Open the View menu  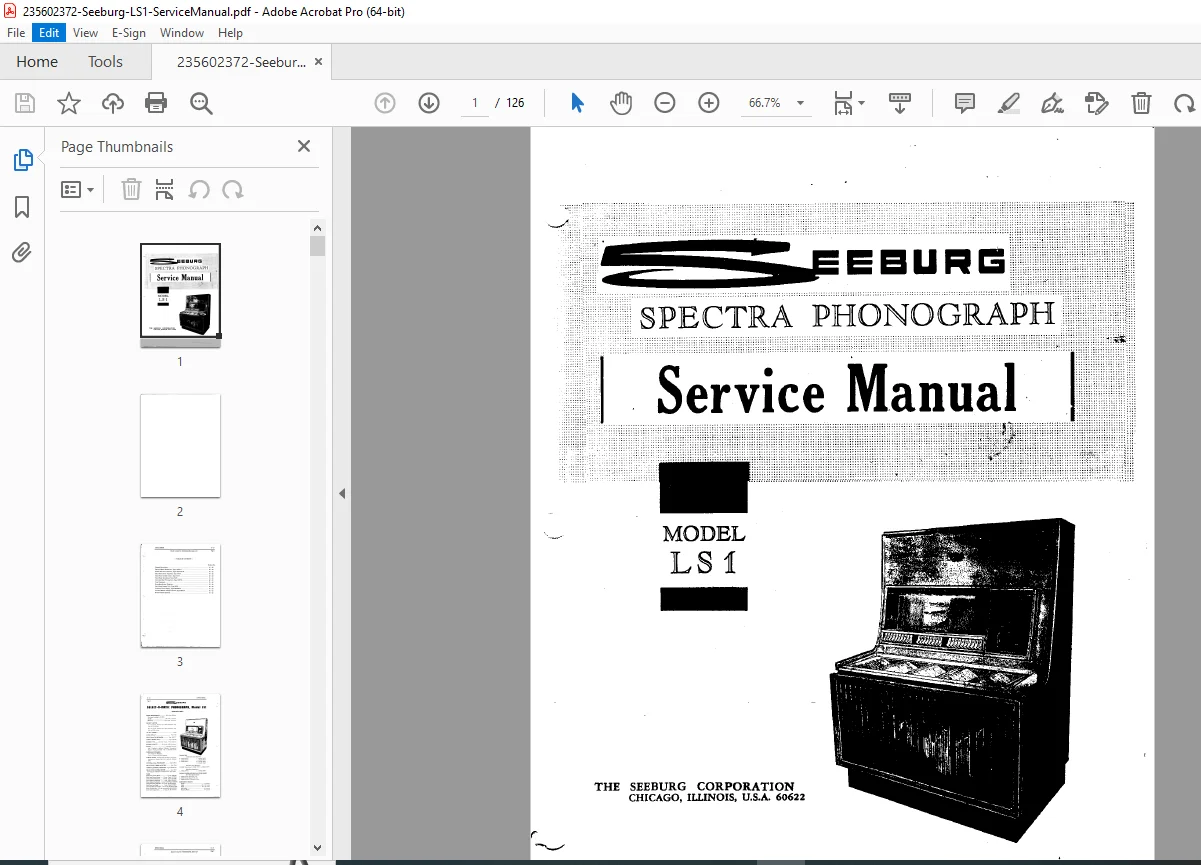(86, 33)
